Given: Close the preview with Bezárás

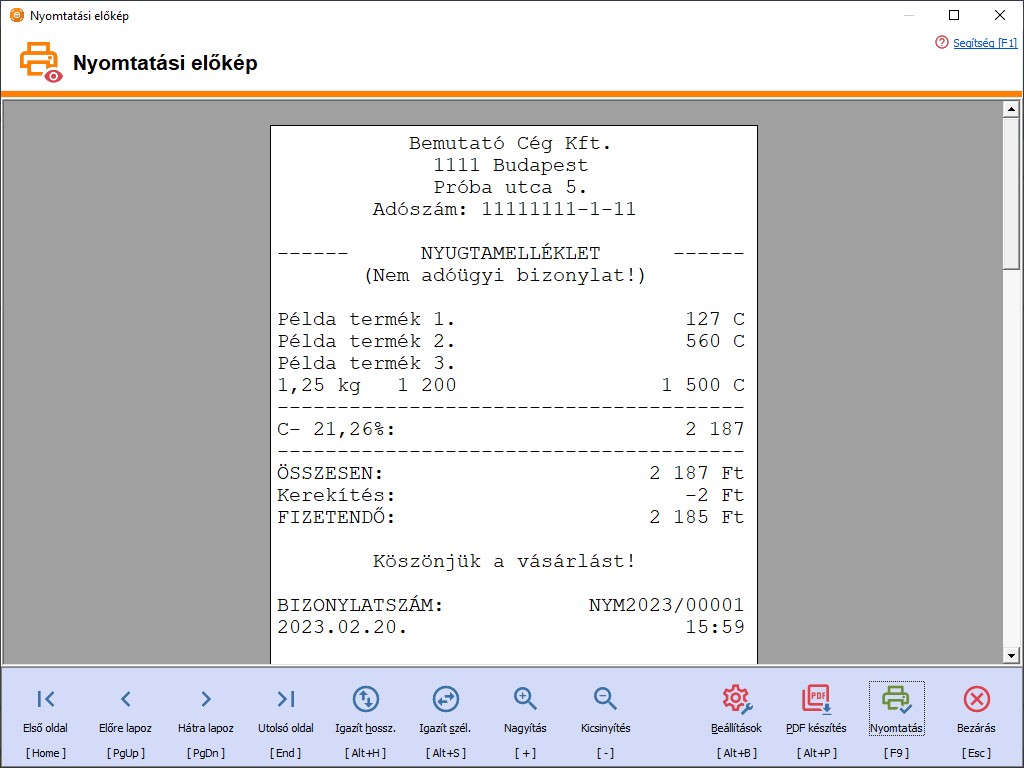Looking at the screenshot, I should [x=976, y=699].
